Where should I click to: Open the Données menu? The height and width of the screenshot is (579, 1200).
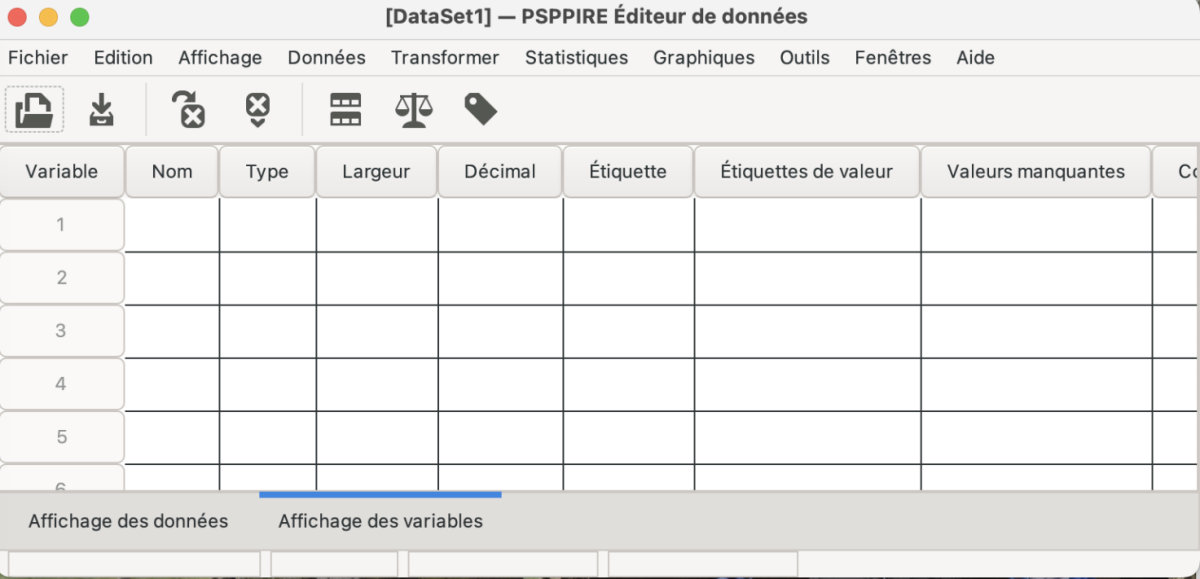tap(326, 57)
